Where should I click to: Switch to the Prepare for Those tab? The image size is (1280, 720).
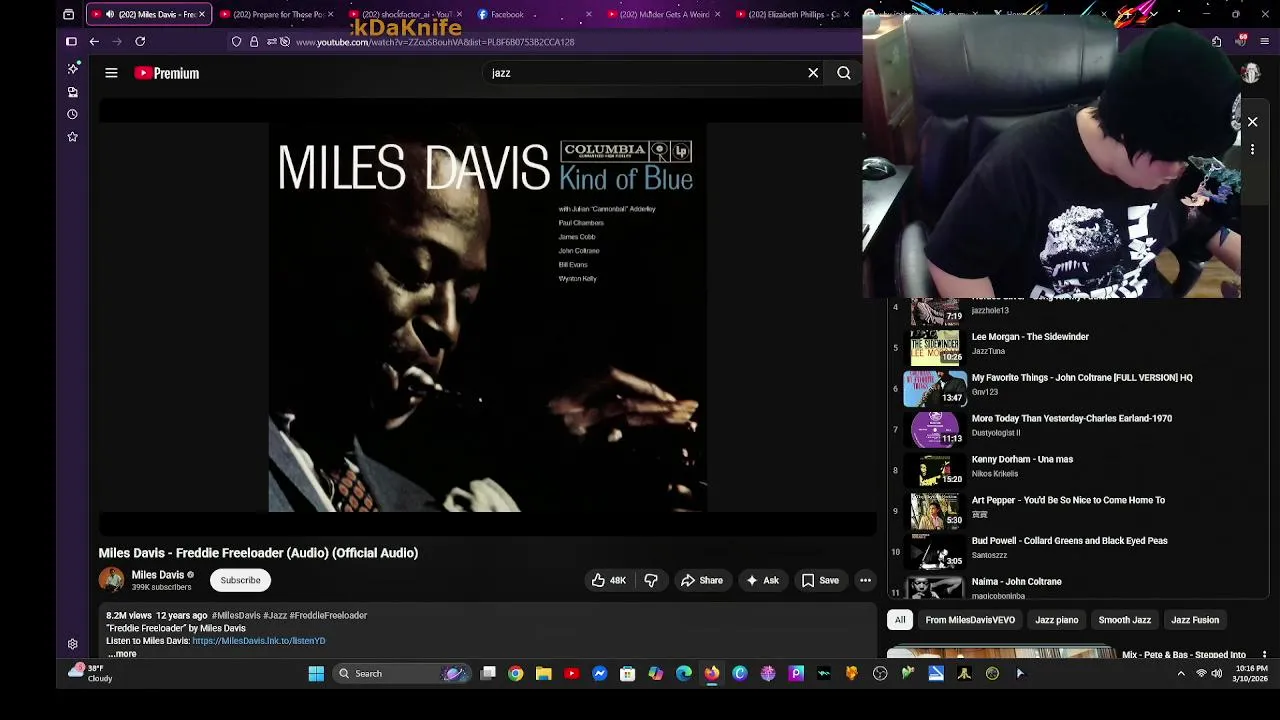[277, 14]
